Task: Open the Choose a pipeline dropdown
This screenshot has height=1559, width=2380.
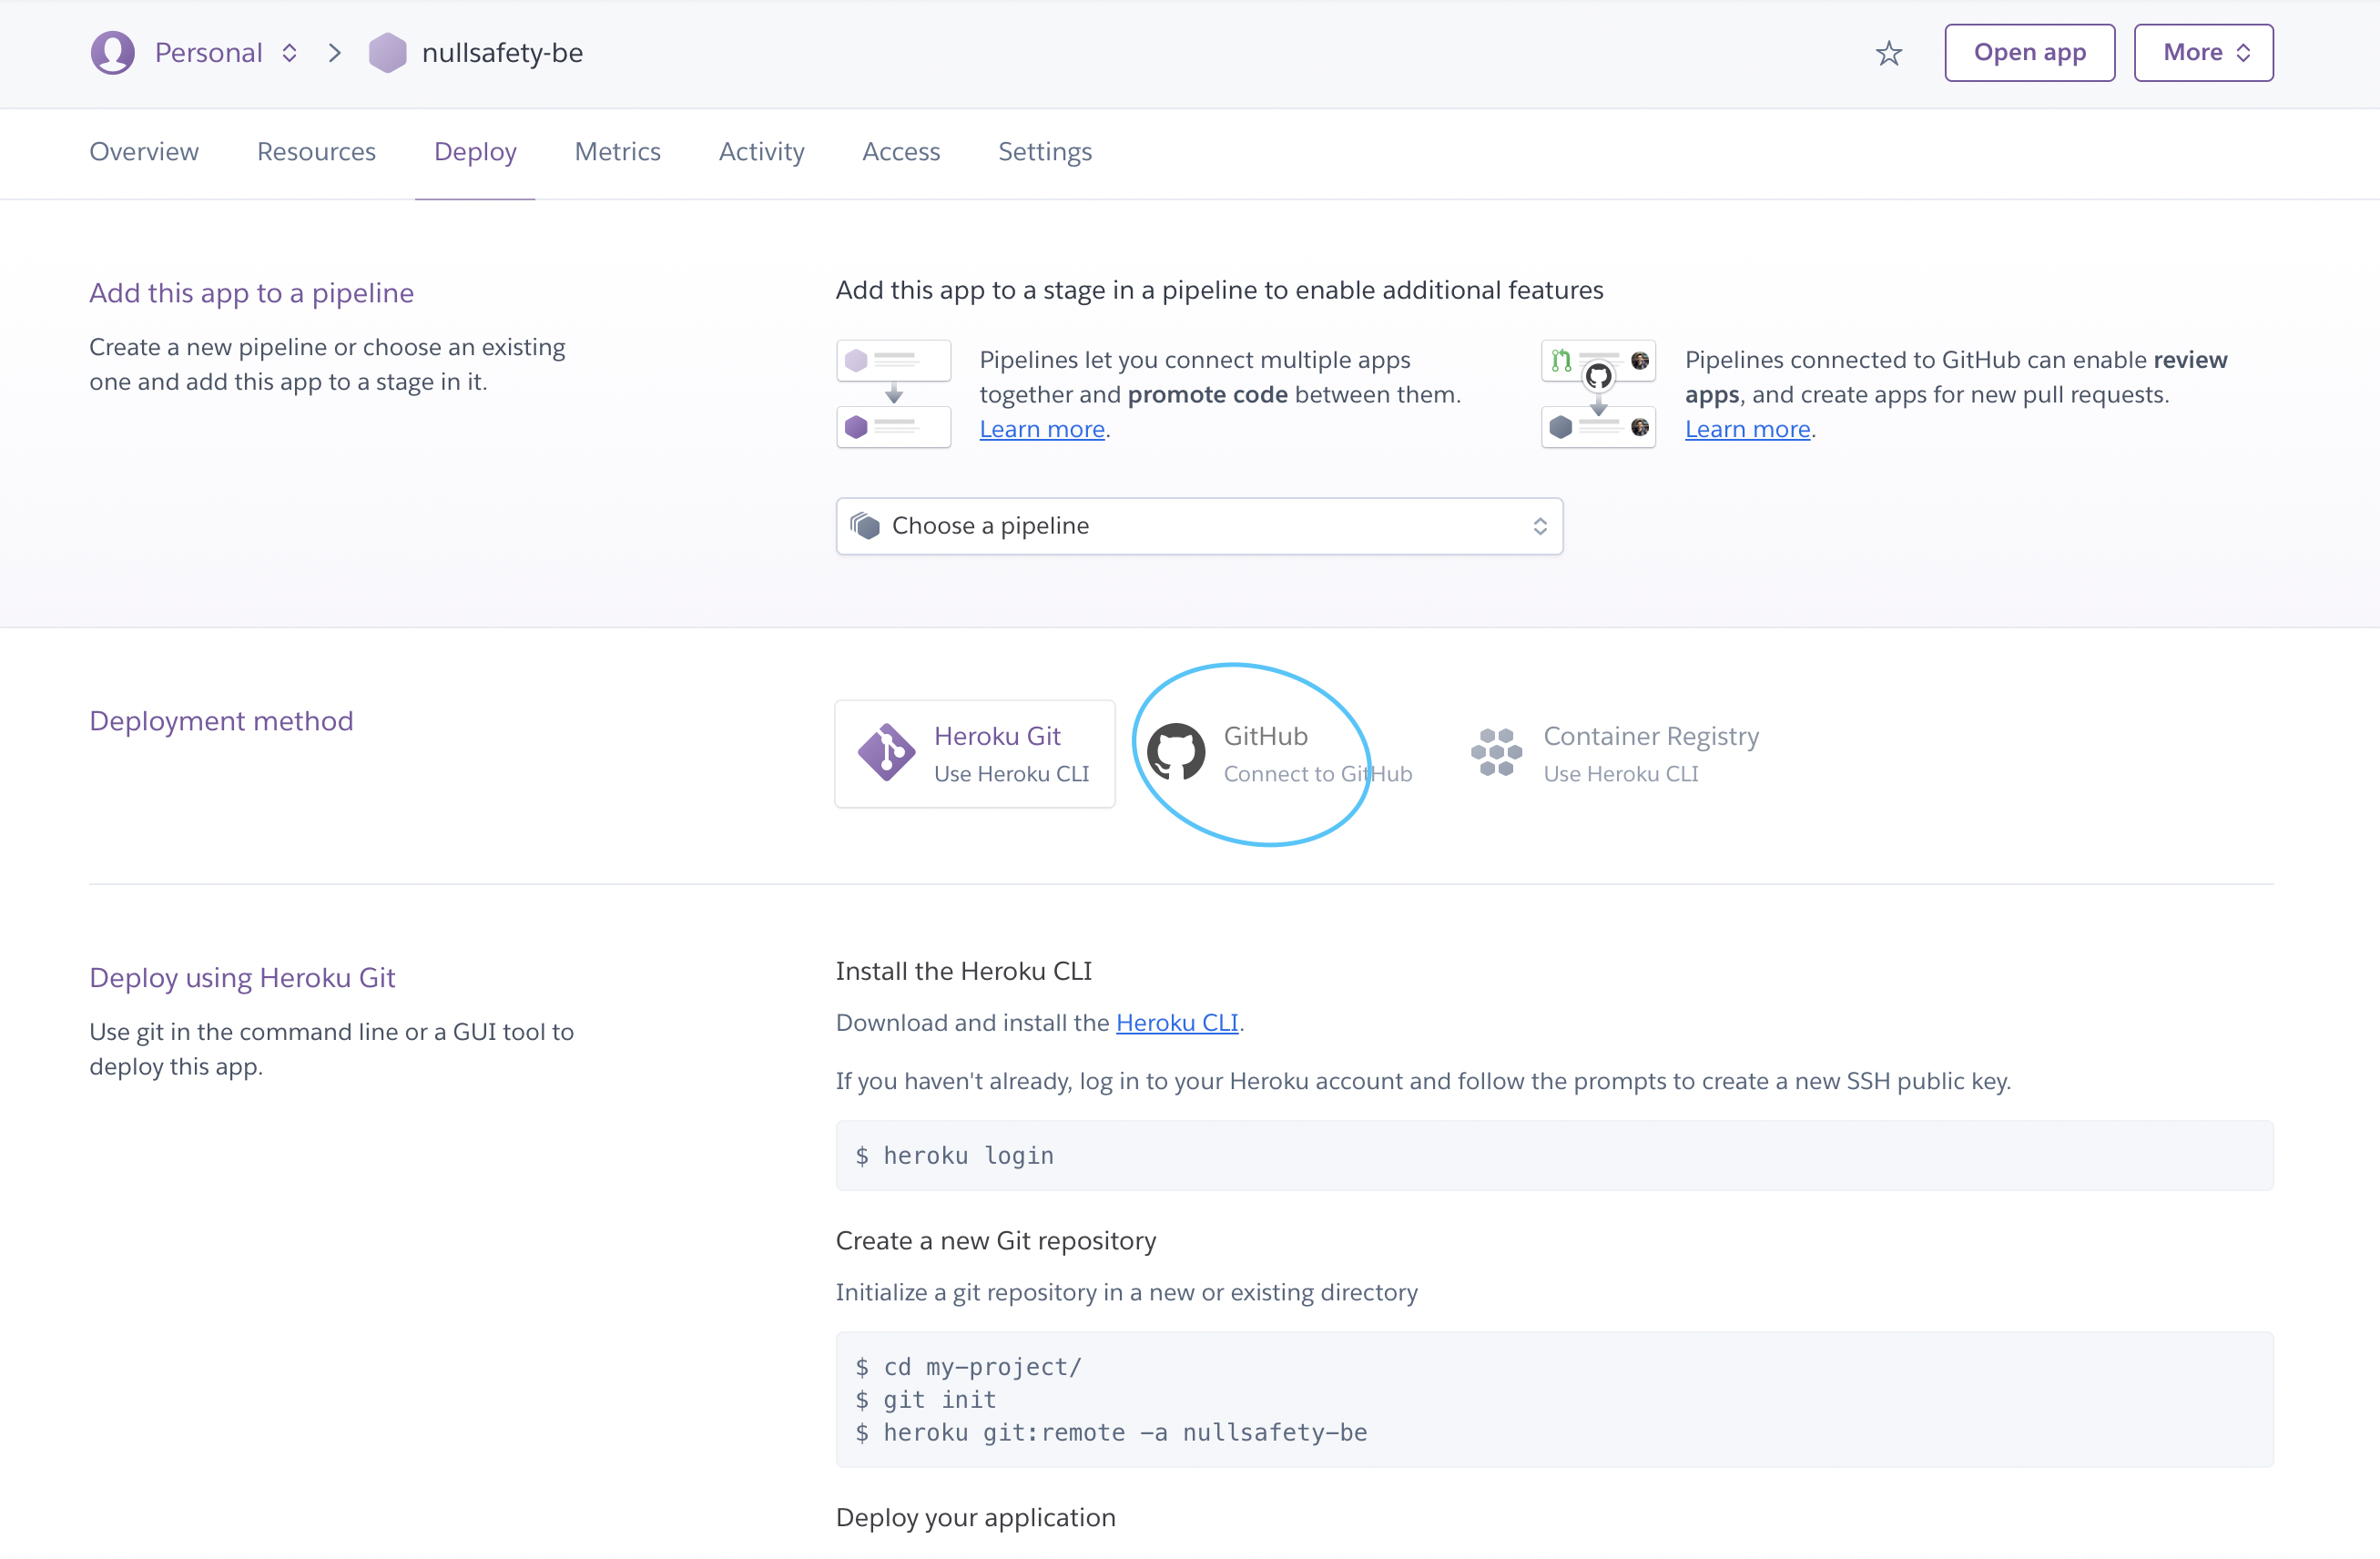Action: [1198, 526]
